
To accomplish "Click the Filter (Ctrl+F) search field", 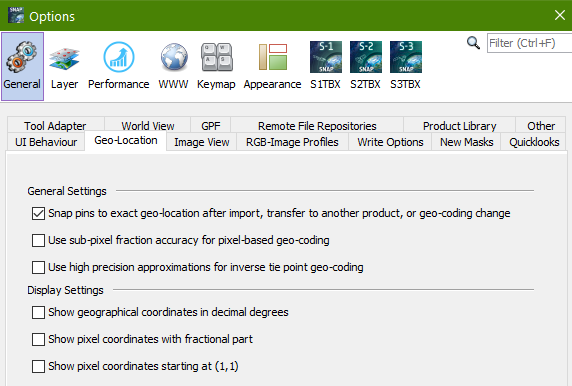I will pyautogui.click(x=530, y=43).
